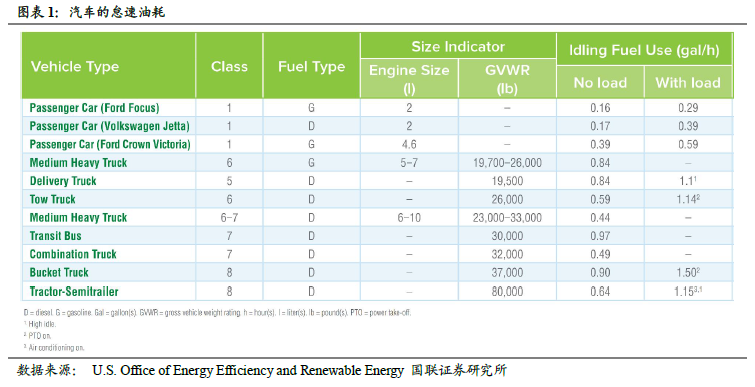The height and width of the screenshot is (387, 755).
Task: Select the Combination Truck row label
Action: click(x=73, y=254)
